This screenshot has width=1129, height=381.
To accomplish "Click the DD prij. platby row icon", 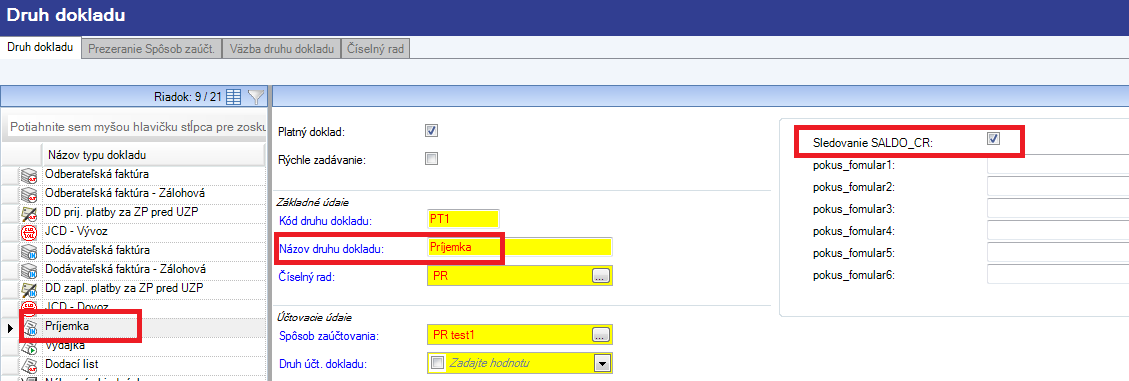I will click(29, 212).
